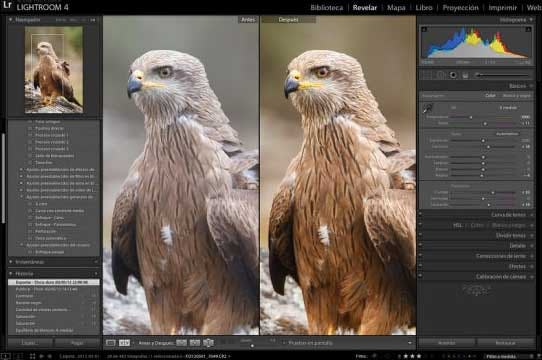
Task: Toggle the Curva de tonos panel switch
Action: [x=420, y=214]
